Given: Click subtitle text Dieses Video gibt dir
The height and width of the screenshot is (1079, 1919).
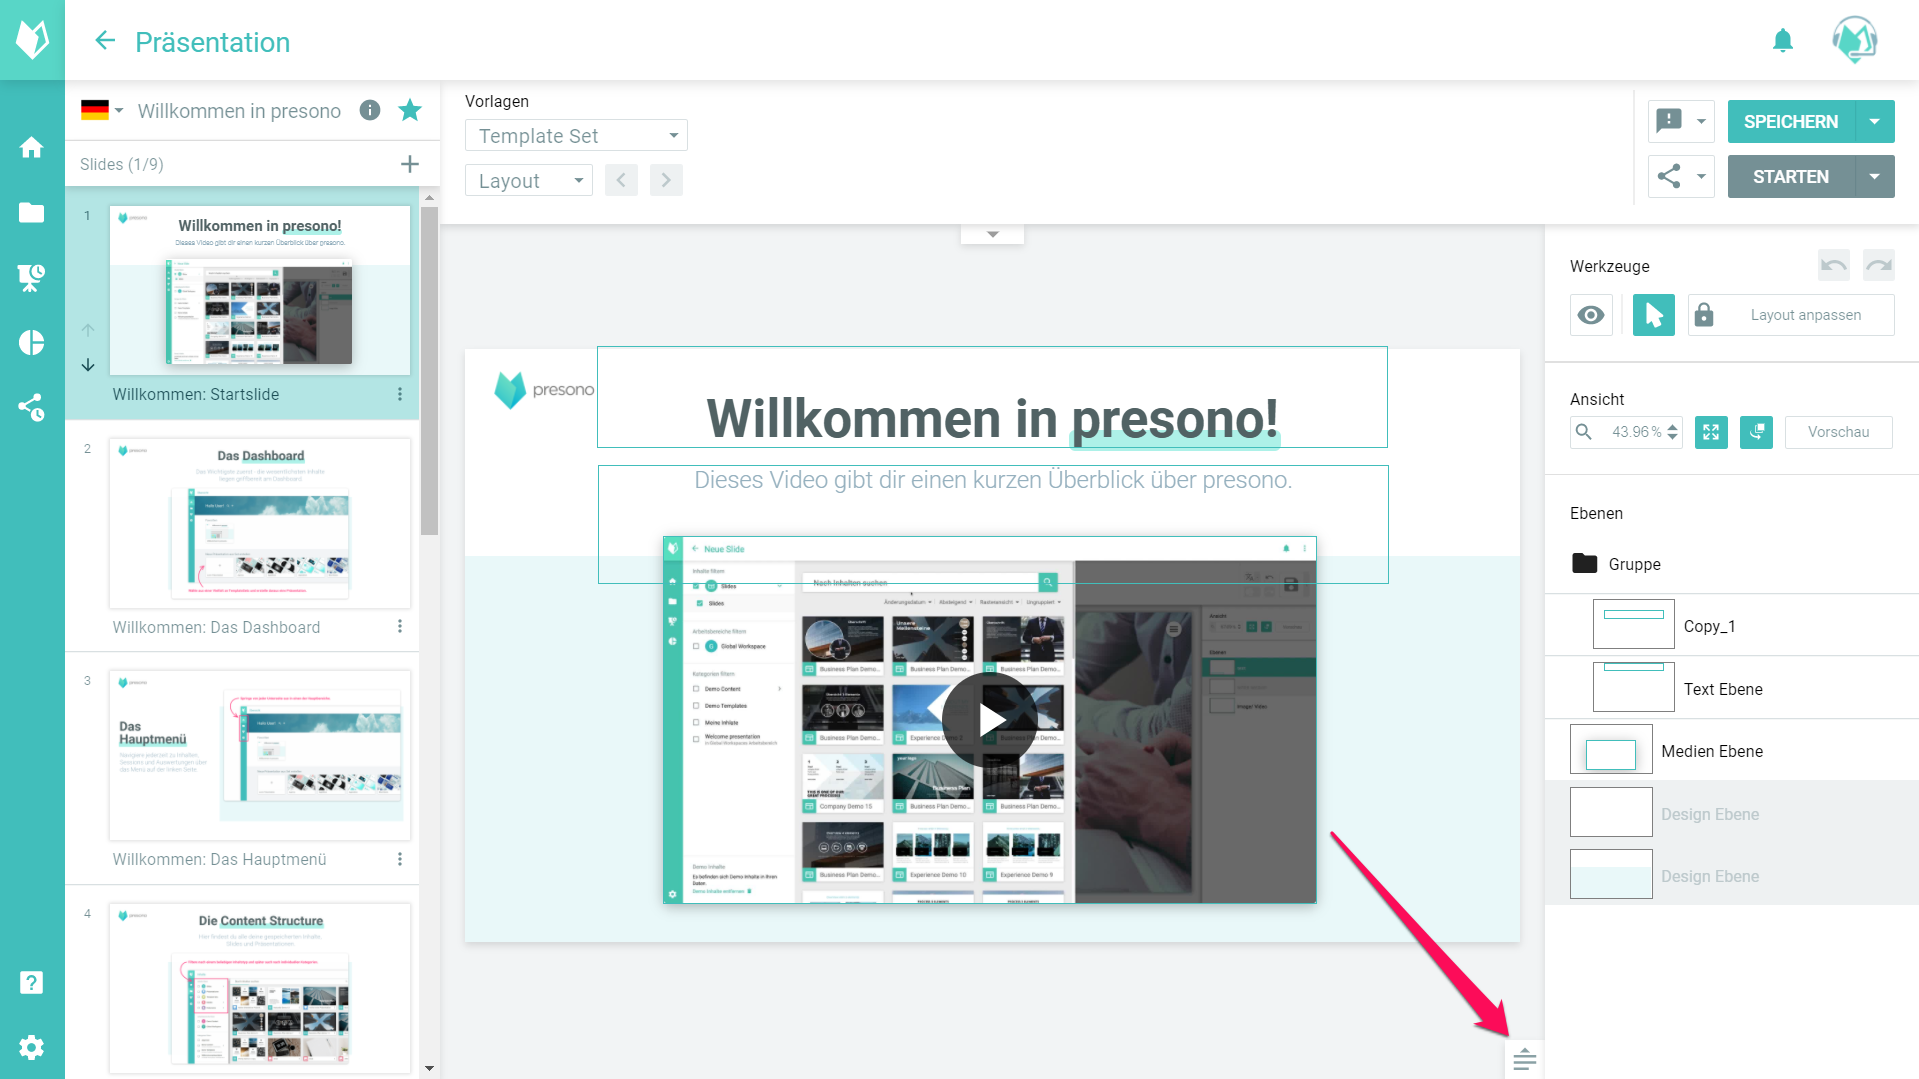Looking at the screenshot, I should pyautogui.click(x=993, y=480).
